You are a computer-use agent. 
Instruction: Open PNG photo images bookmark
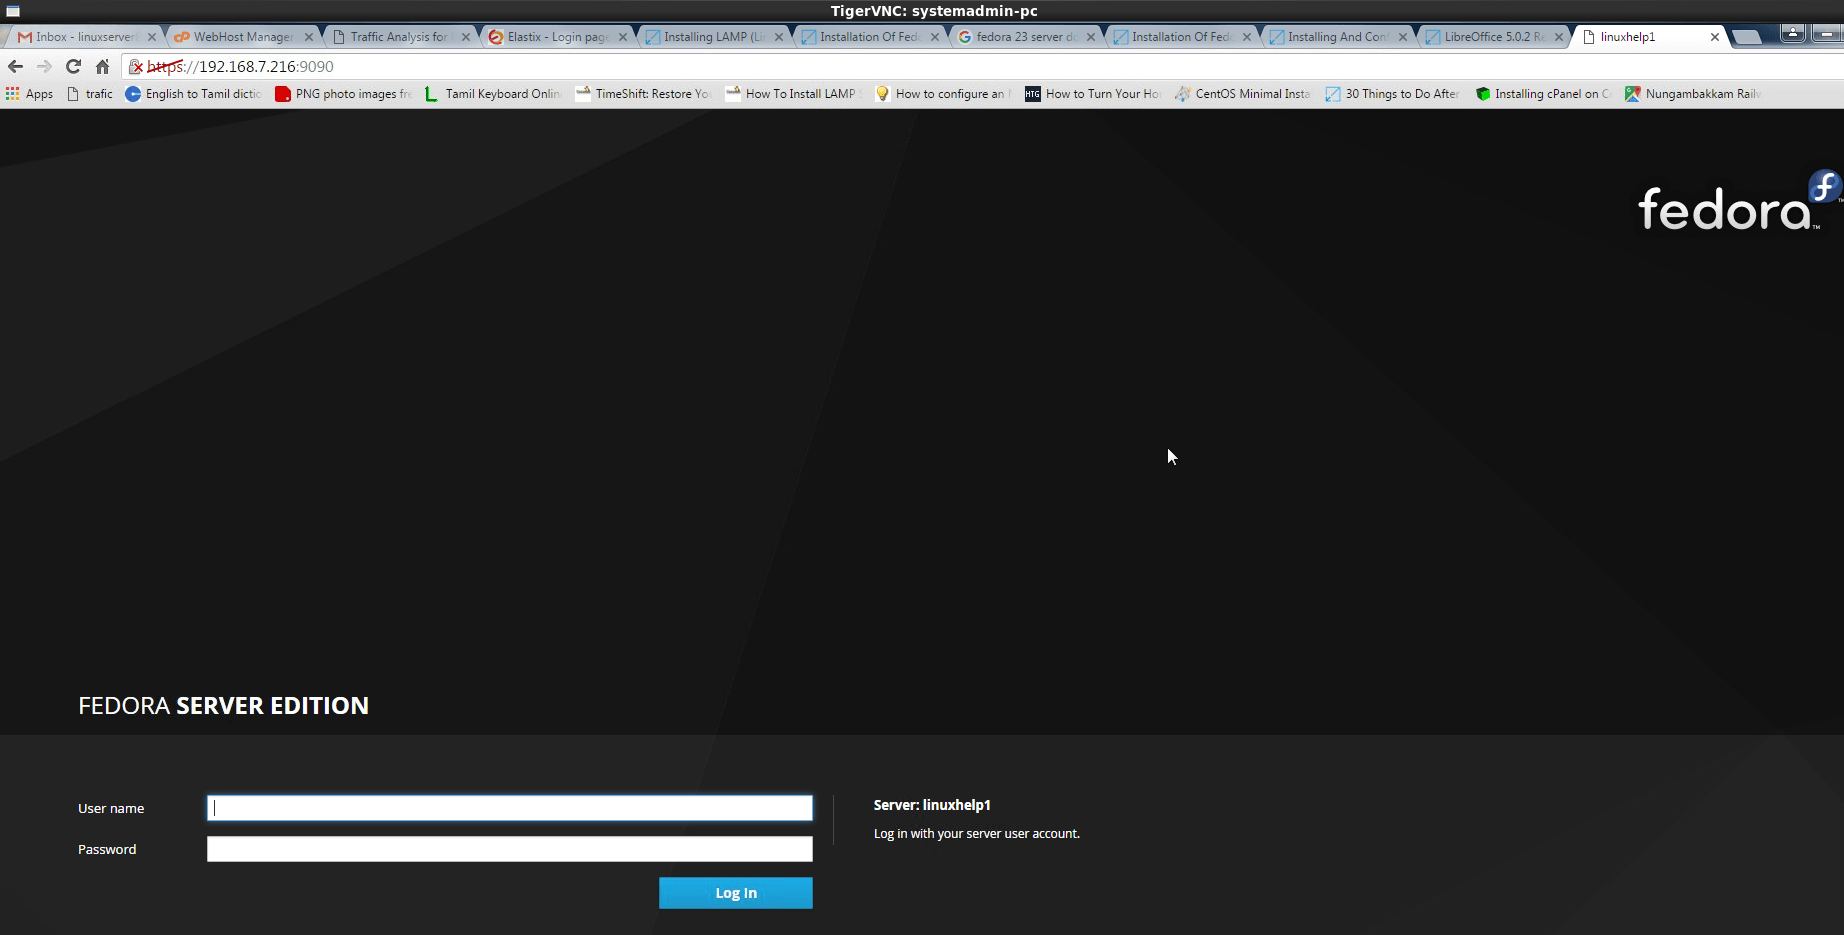point(343,94)
